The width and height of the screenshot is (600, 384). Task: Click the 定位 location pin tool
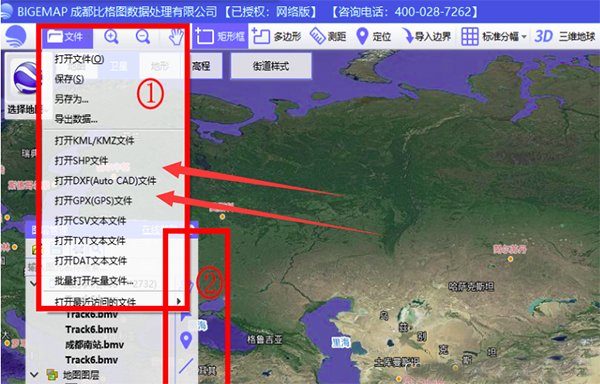point(373,36)
